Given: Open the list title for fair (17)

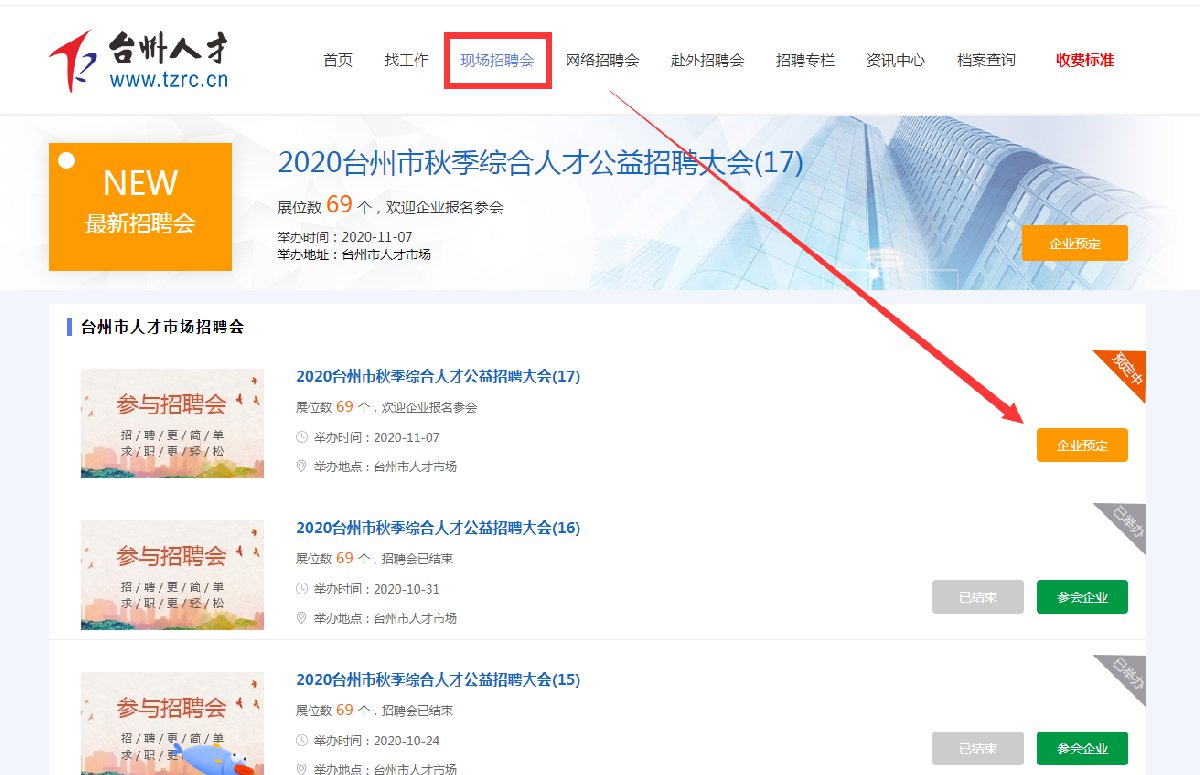Looking at the screenshot, I should point(438,376).
